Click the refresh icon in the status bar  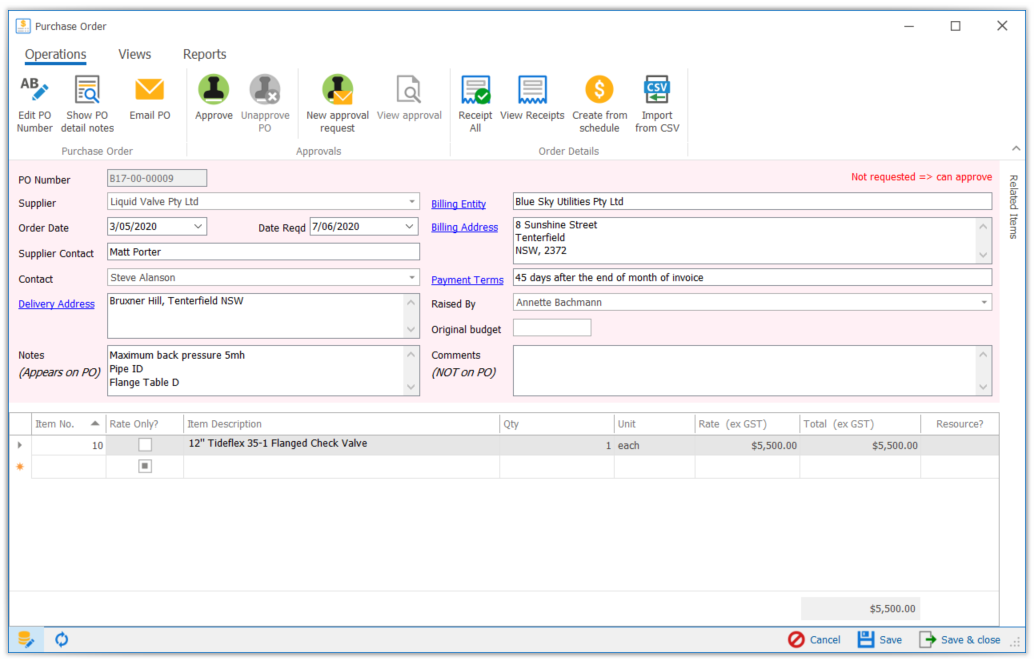[x=61, y=639]
